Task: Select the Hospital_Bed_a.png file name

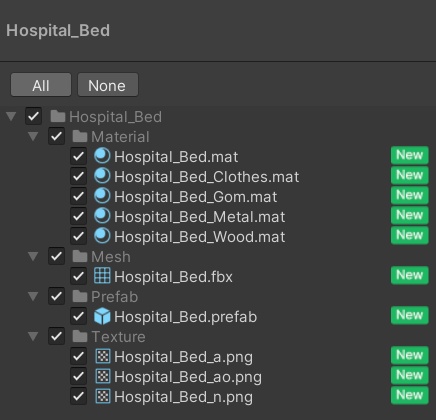Action: click(183, 357)
